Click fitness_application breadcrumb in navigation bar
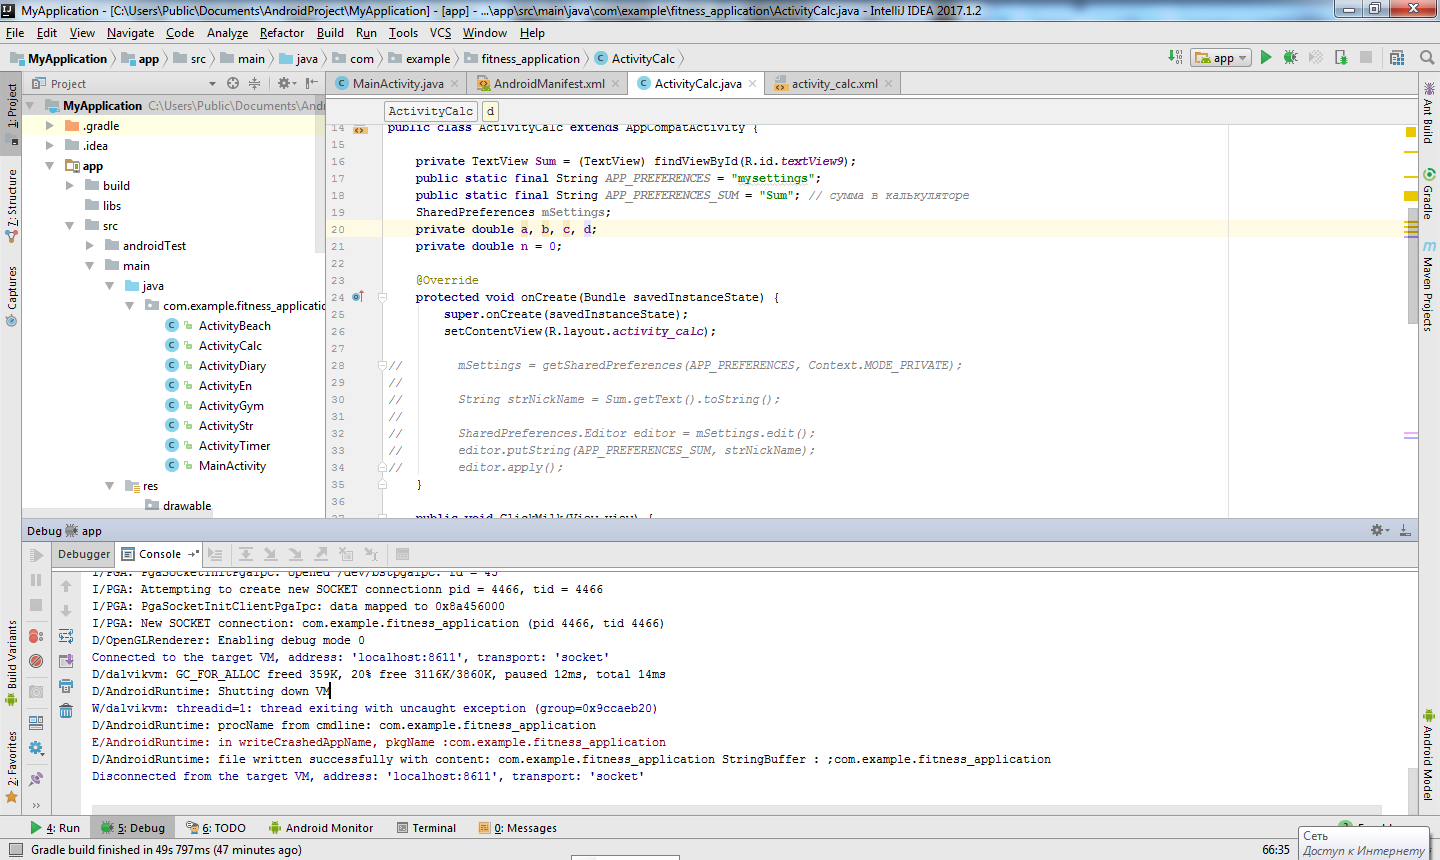Viewport: 1440px width, 860px height. [x=530, y=59]
